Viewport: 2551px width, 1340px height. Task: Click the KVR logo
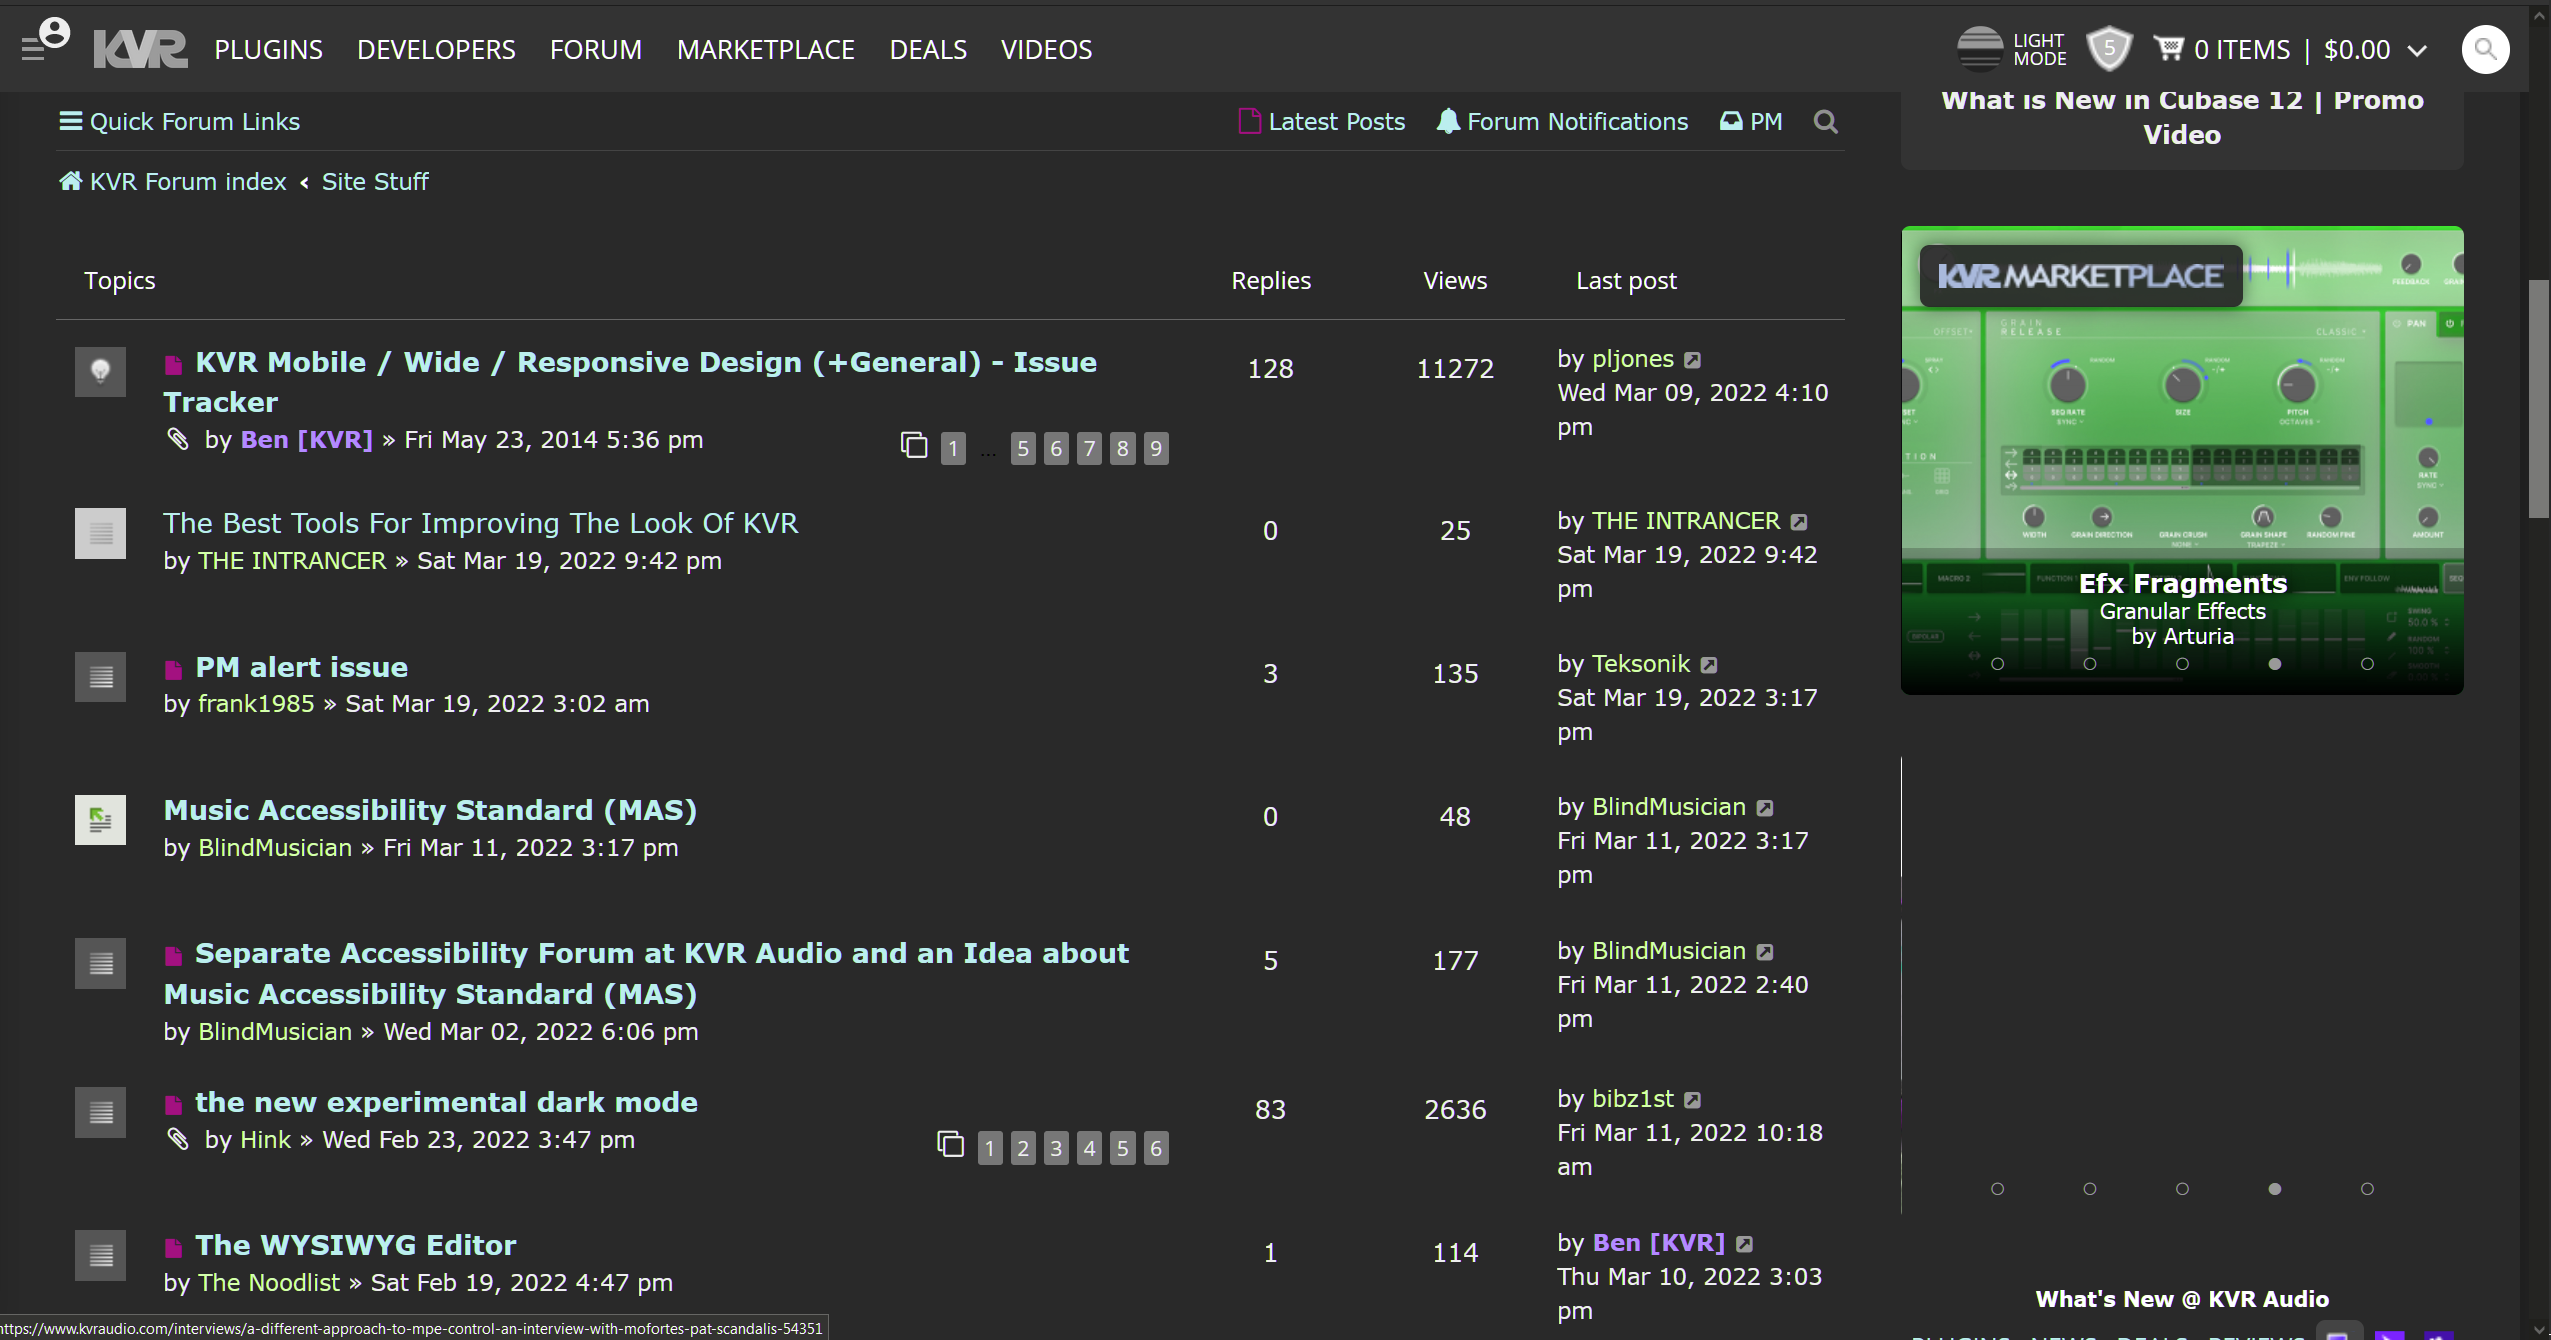click(140, 49)
